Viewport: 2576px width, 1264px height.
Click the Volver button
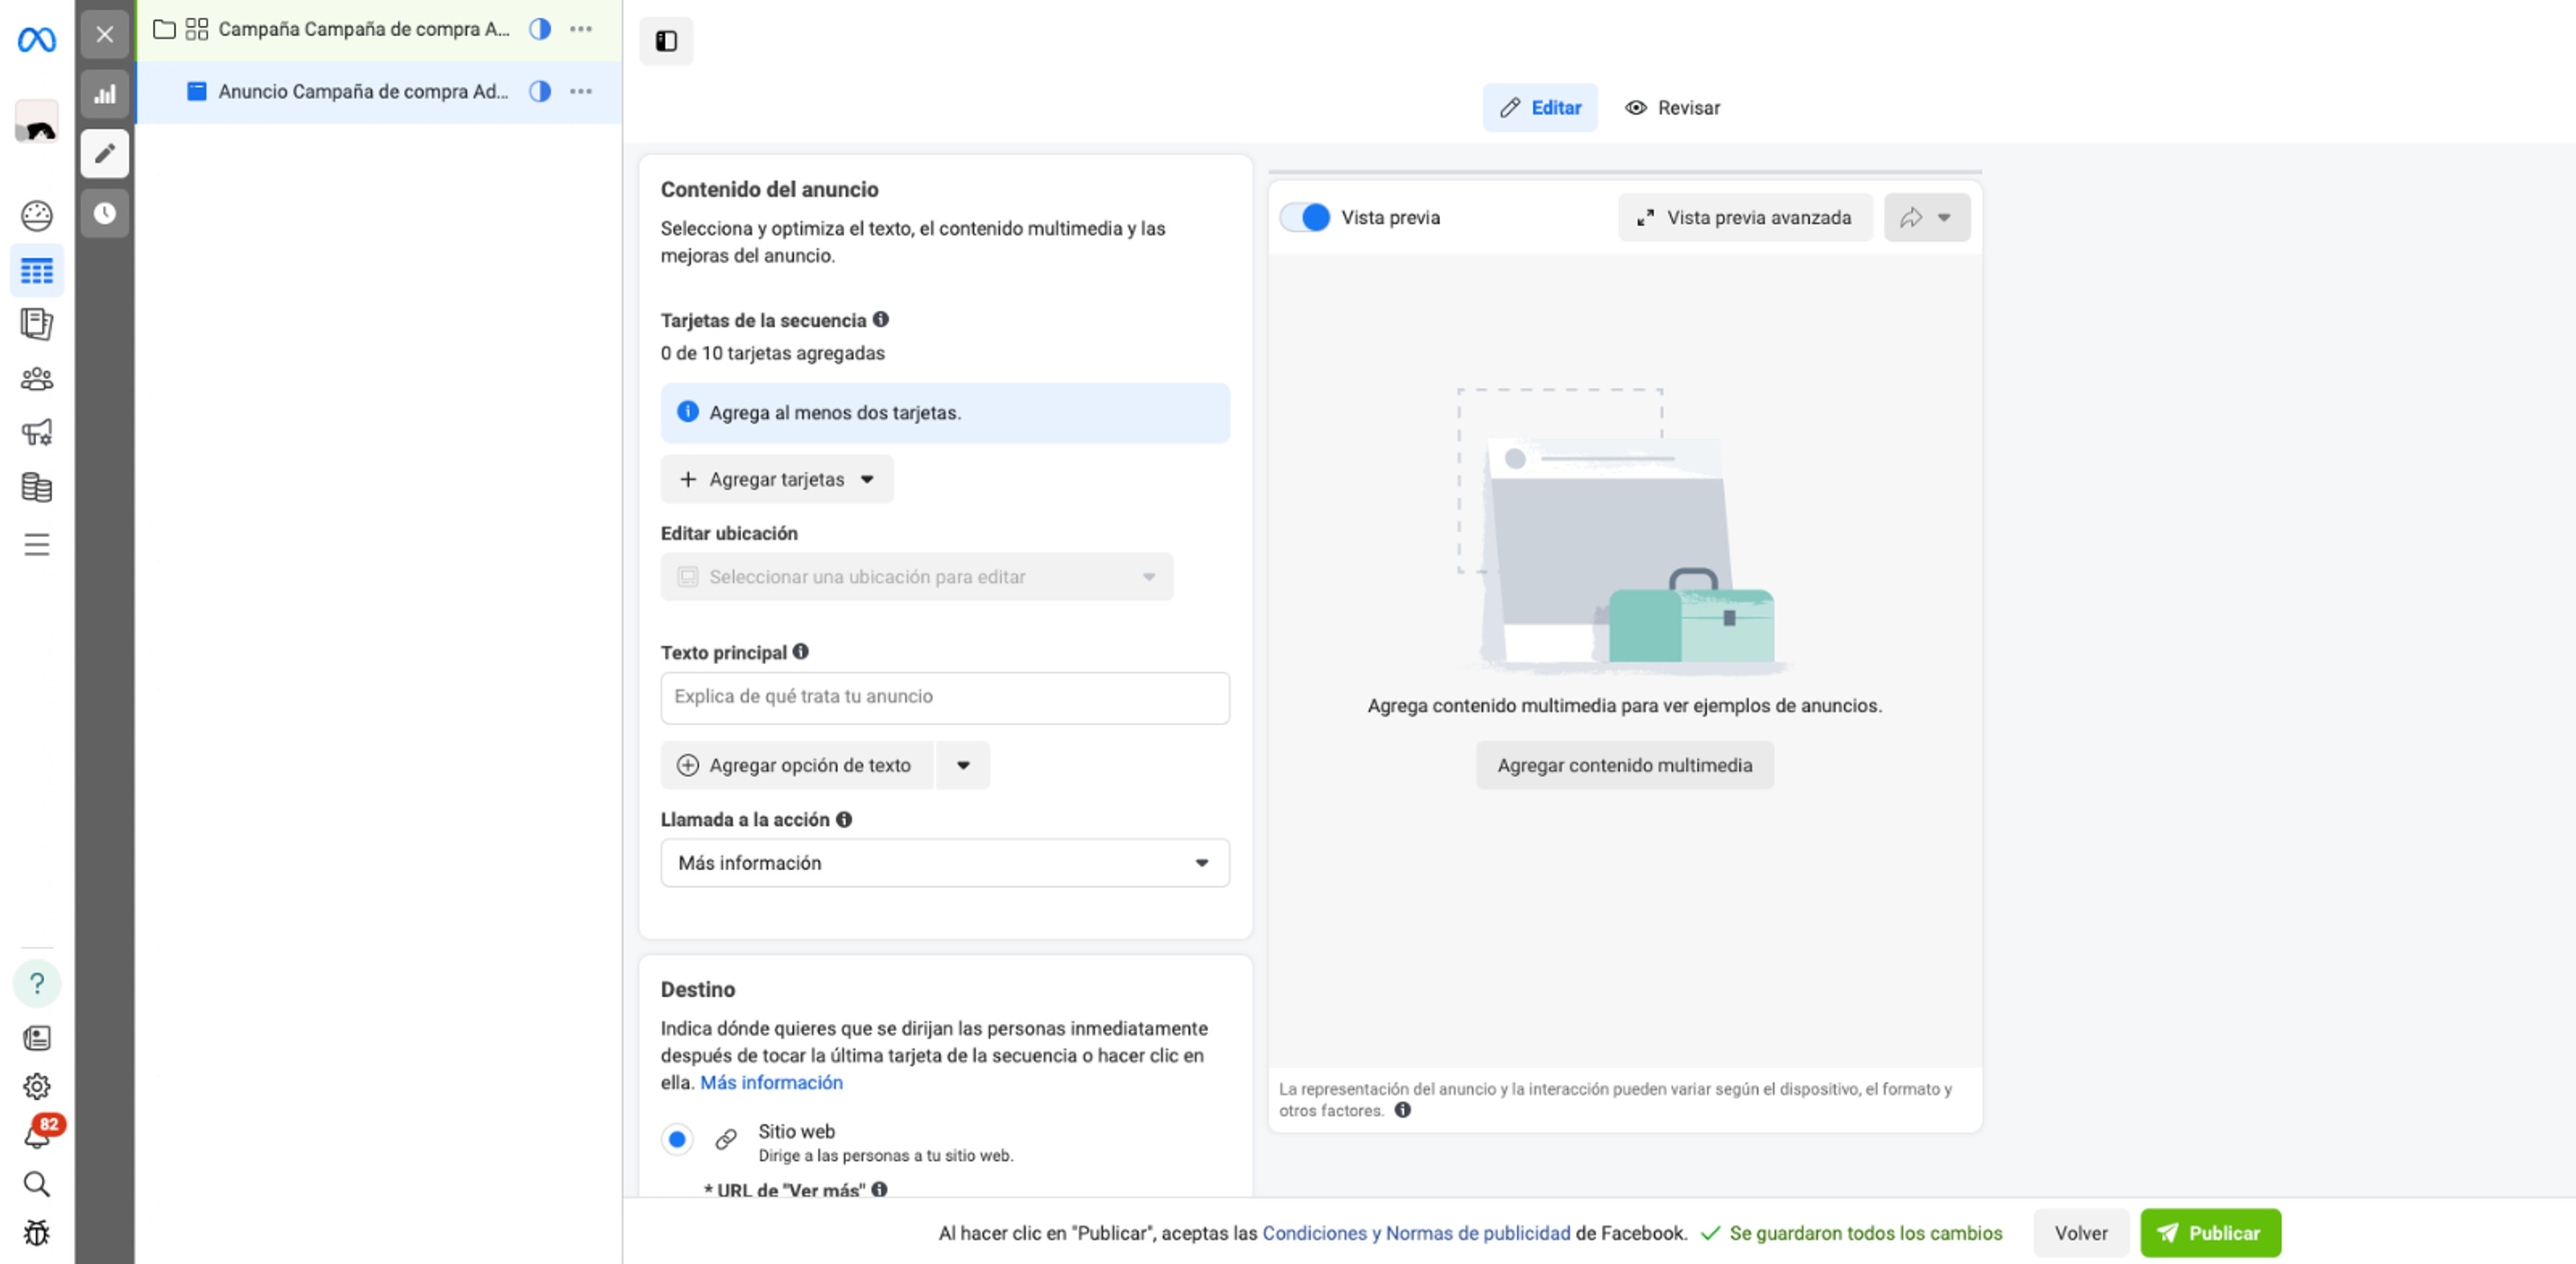(2081, 1233)
